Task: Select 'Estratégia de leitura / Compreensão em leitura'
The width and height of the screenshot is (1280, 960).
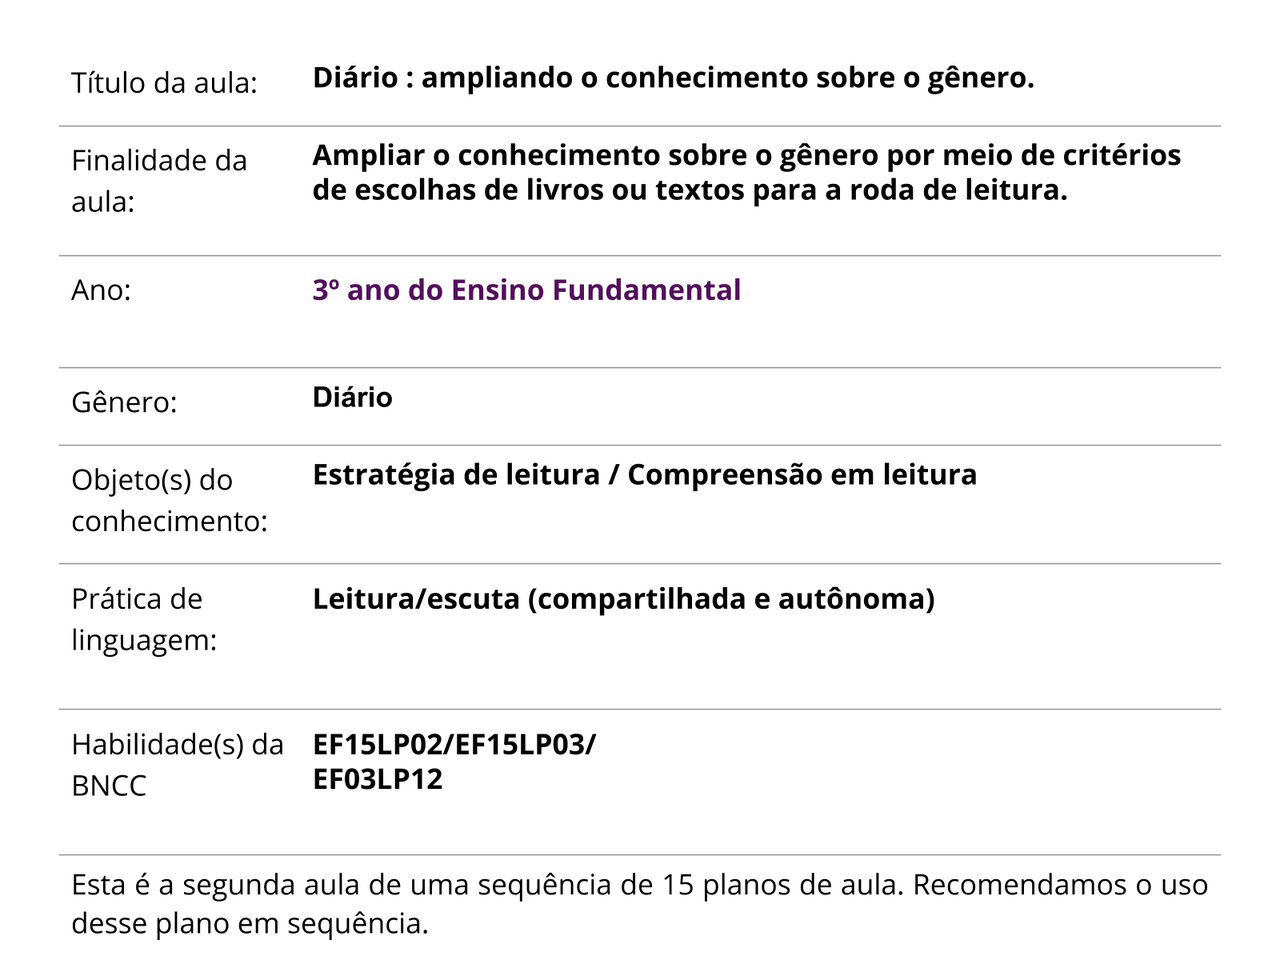Action: [645, 475]
